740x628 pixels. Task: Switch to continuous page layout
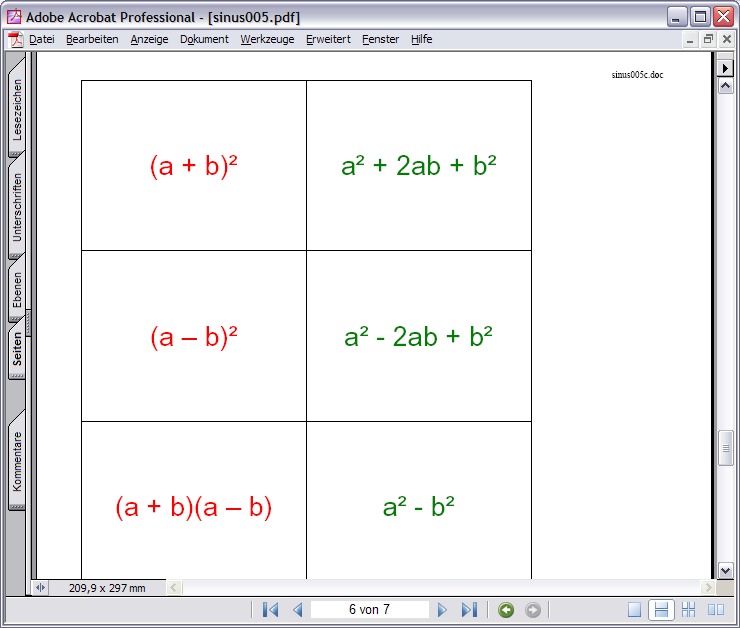coord(661,610)
